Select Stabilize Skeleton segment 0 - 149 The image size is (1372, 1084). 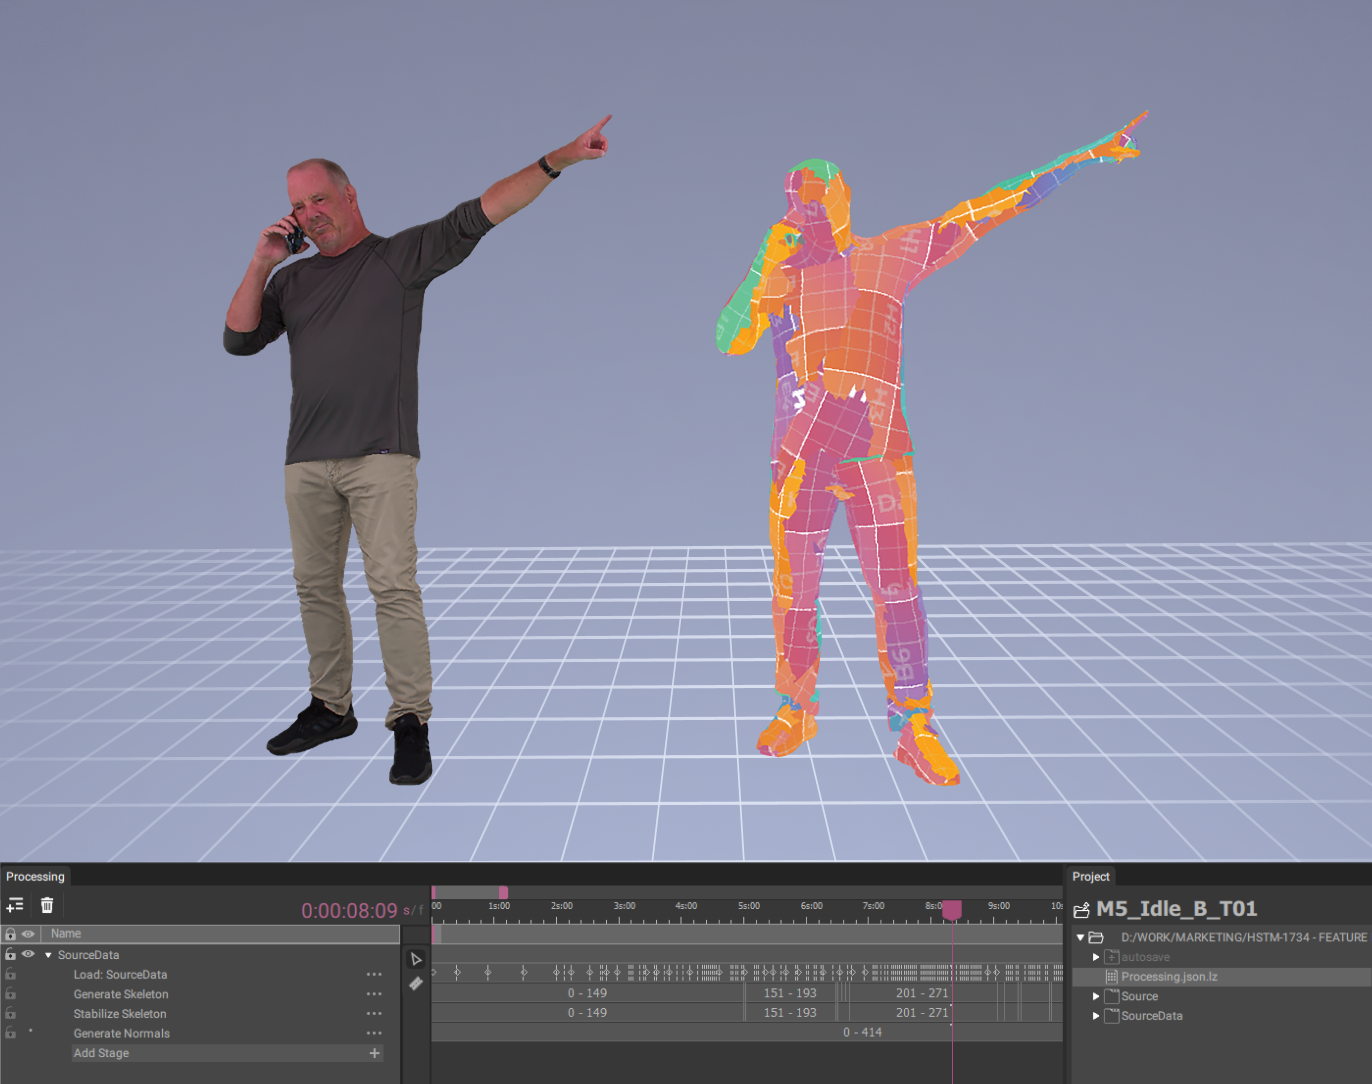(x=587, y=1013)
